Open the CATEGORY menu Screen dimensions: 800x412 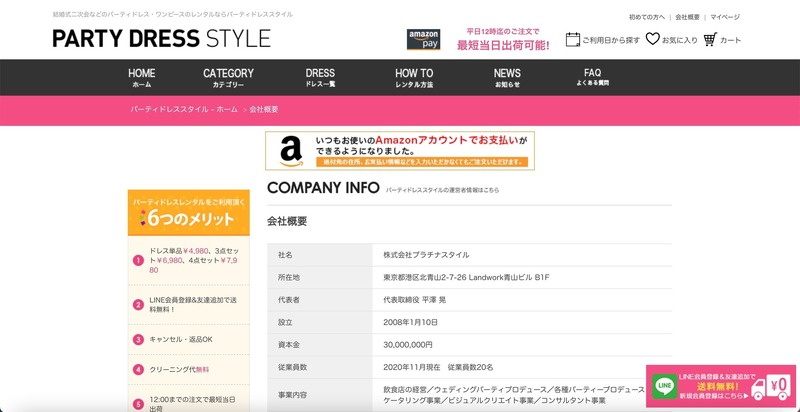[x=228, y=78]
